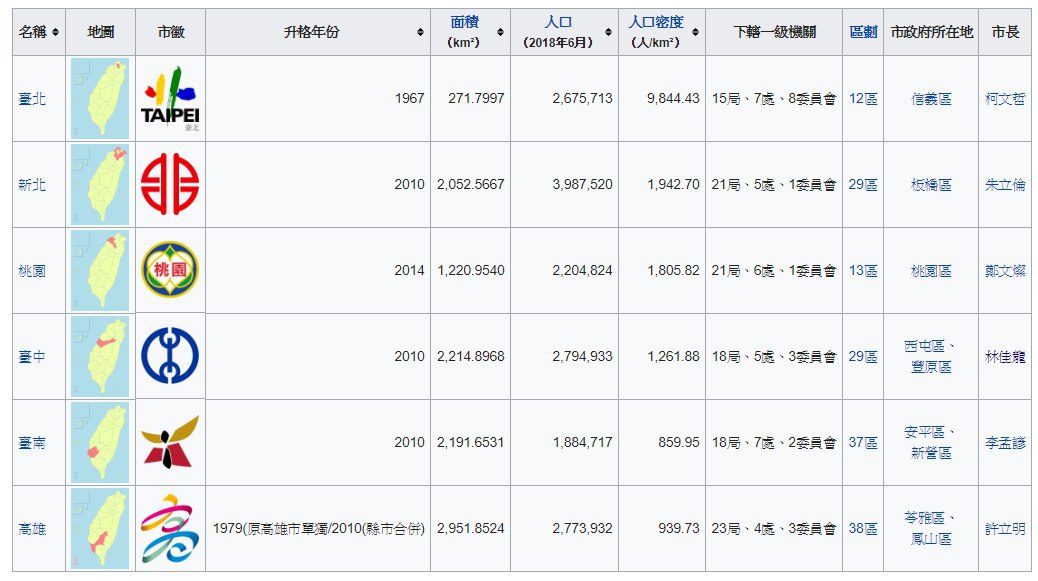This screenshot has height=581, width=1038.
Task: Open the New Taipei red emblem image
Action: click(170, 184)
